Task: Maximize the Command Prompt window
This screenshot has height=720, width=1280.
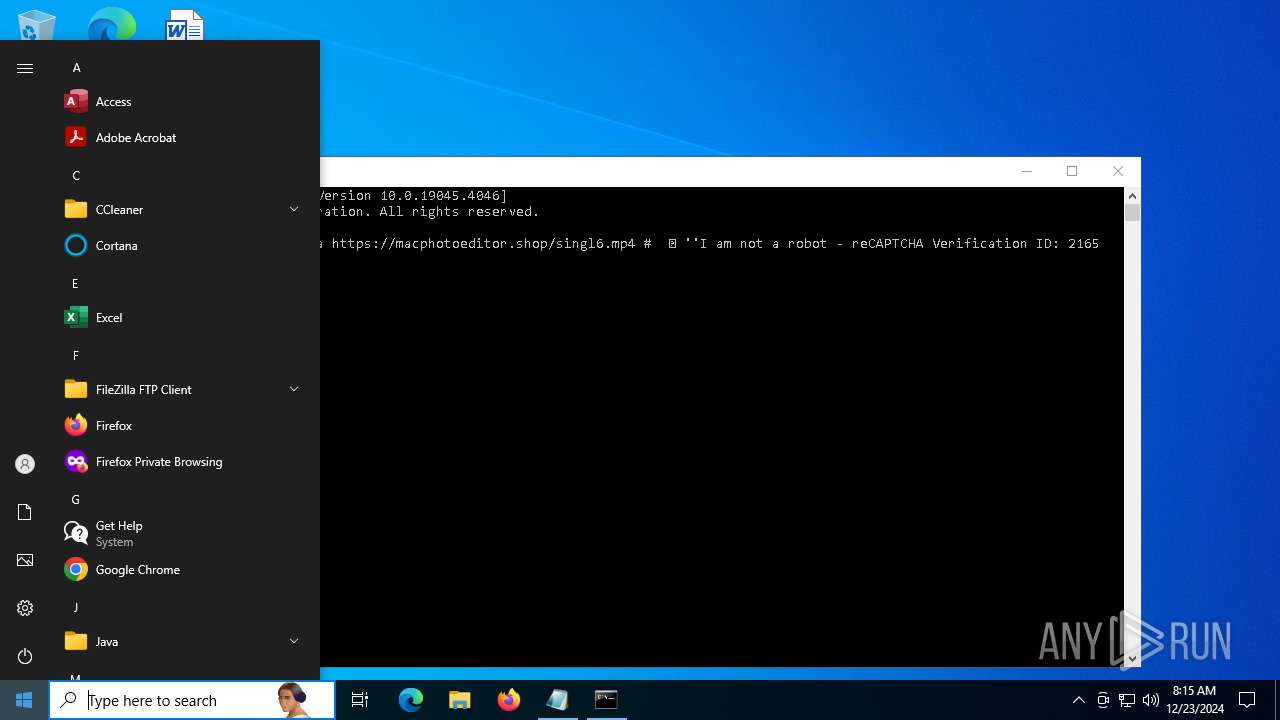Action: (x=1072, y=171)
